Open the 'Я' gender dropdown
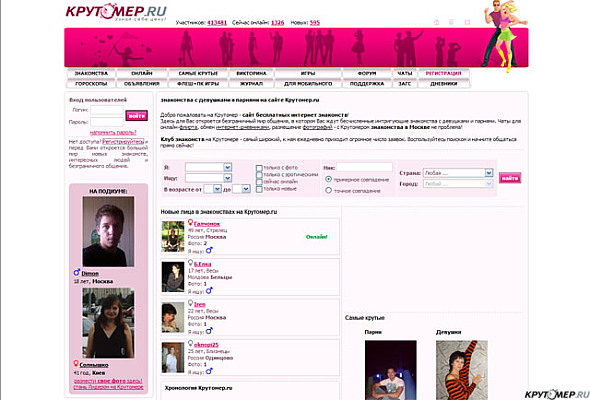590x400 pixels. [x=208, y=167]
